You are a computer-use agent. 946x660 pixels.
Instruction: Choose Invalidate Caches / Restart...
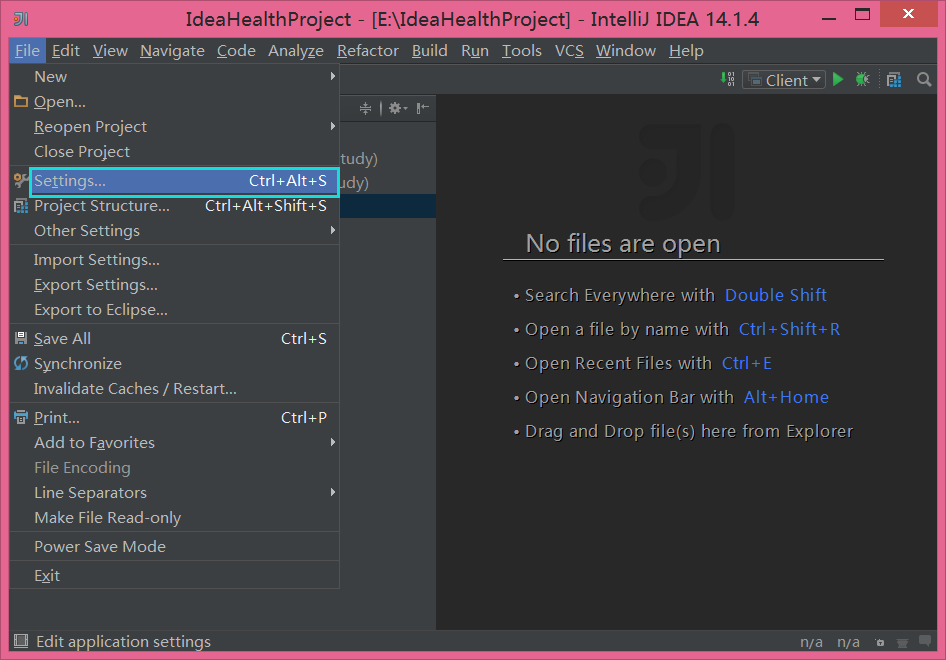pos(135,389)
